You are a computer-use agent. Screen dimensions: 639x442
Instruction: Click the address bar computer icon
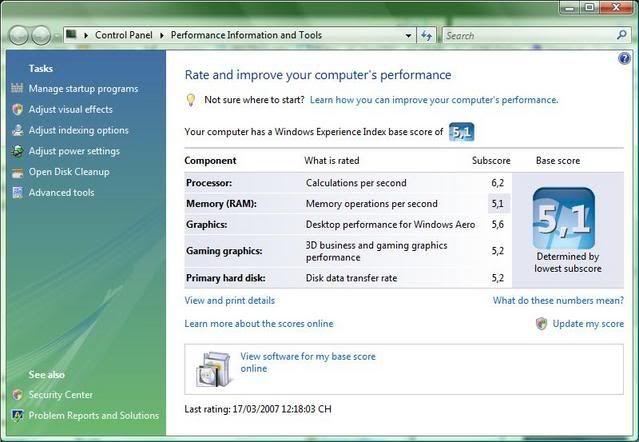(x=71, y=35)
